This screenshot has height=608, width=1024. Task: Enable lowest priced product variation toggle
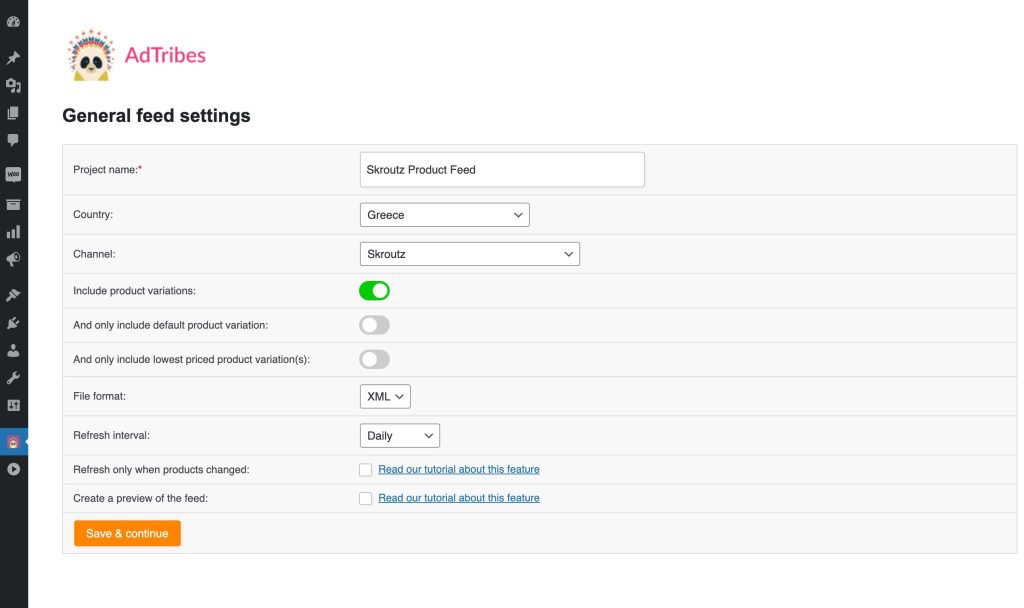[x=374, y=359]
